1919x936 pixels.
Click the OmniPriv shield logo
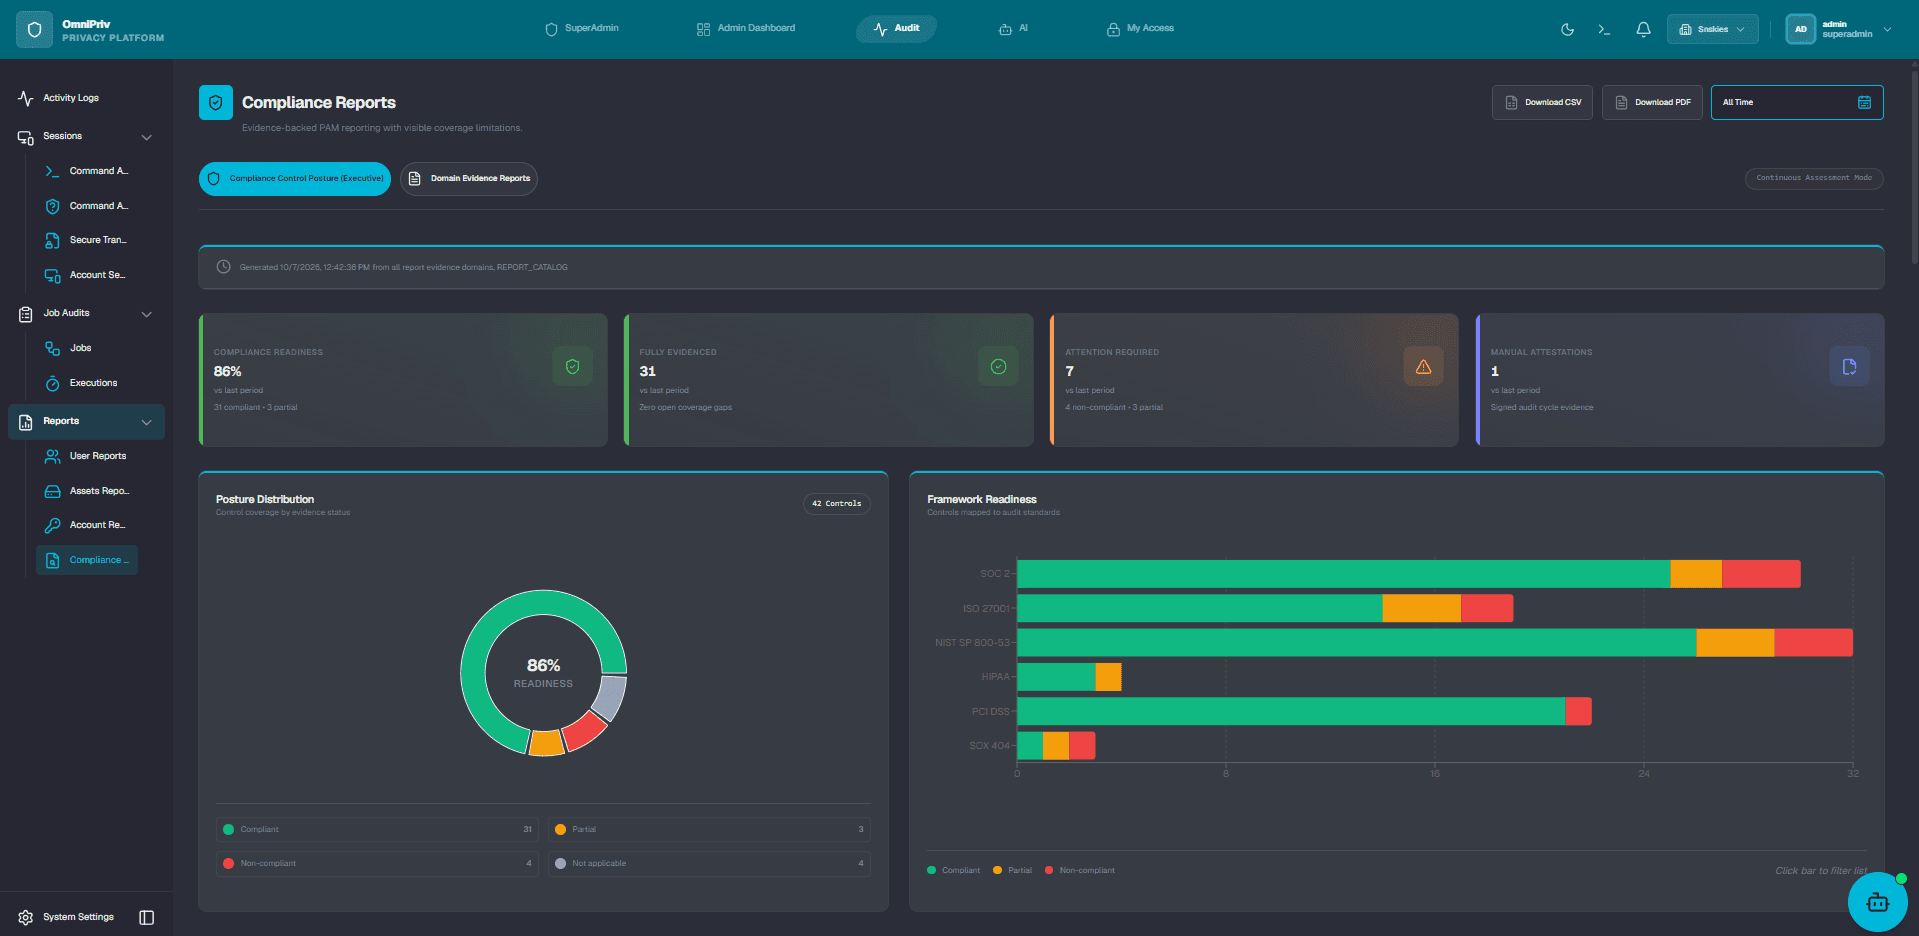35,30
